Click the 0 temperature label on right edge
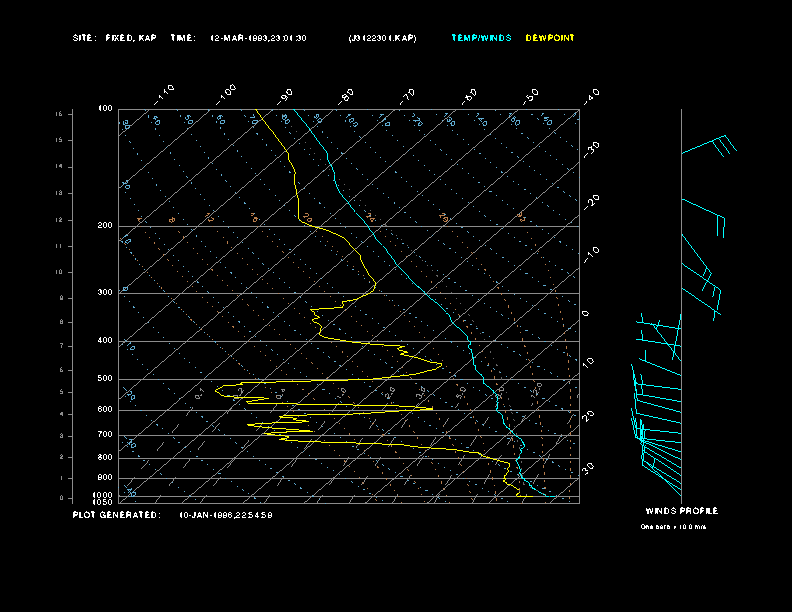This screenshot has height=612, width=792. (586, 313)
